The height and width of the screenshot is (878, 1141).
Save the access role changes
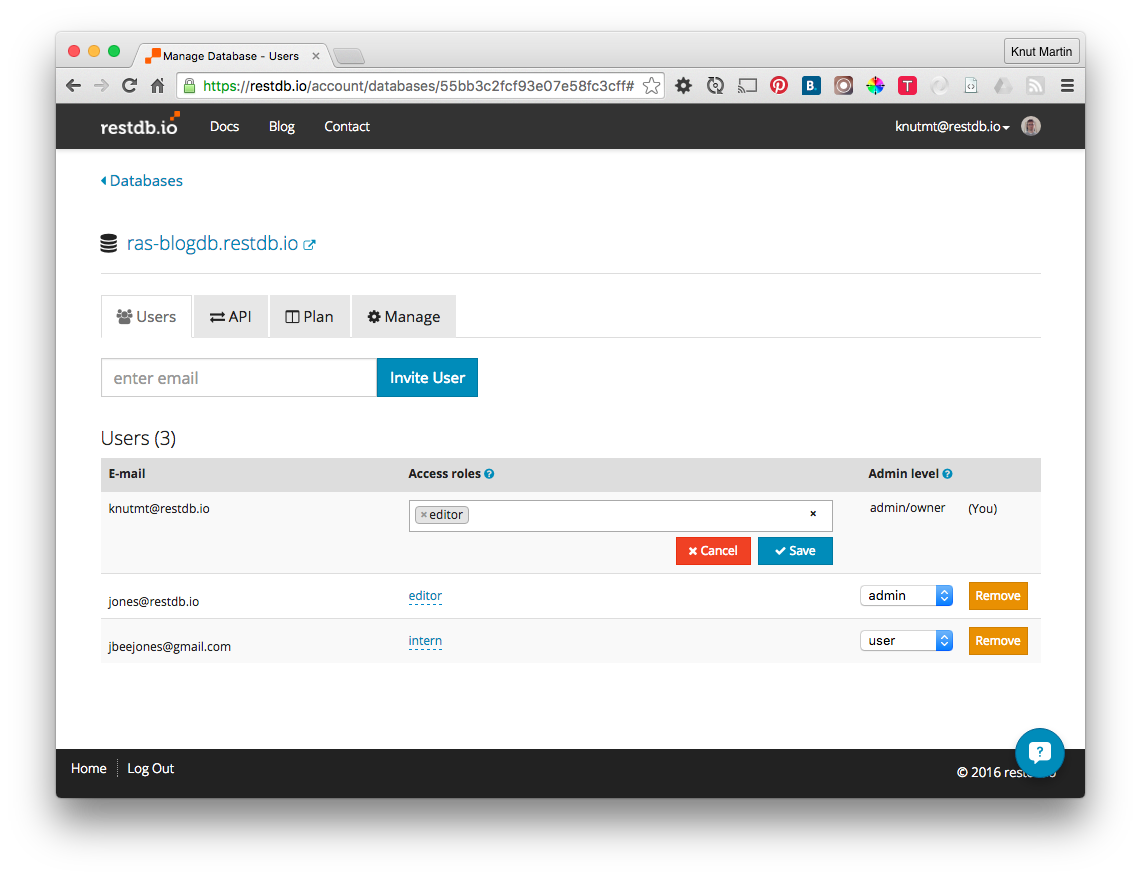click(x=795, y=551)
